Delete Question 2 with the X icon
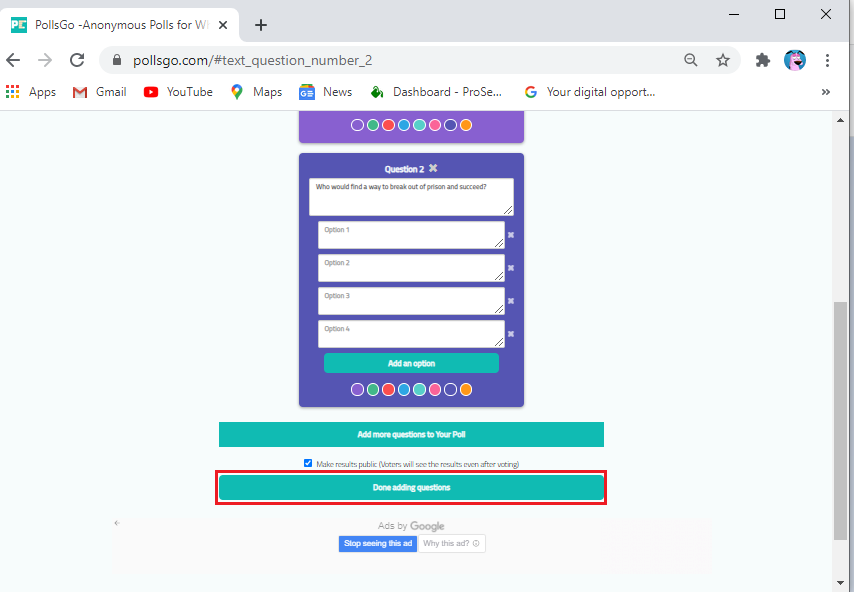This screenshot has height=592, width=854. click(x=433, y=169)
